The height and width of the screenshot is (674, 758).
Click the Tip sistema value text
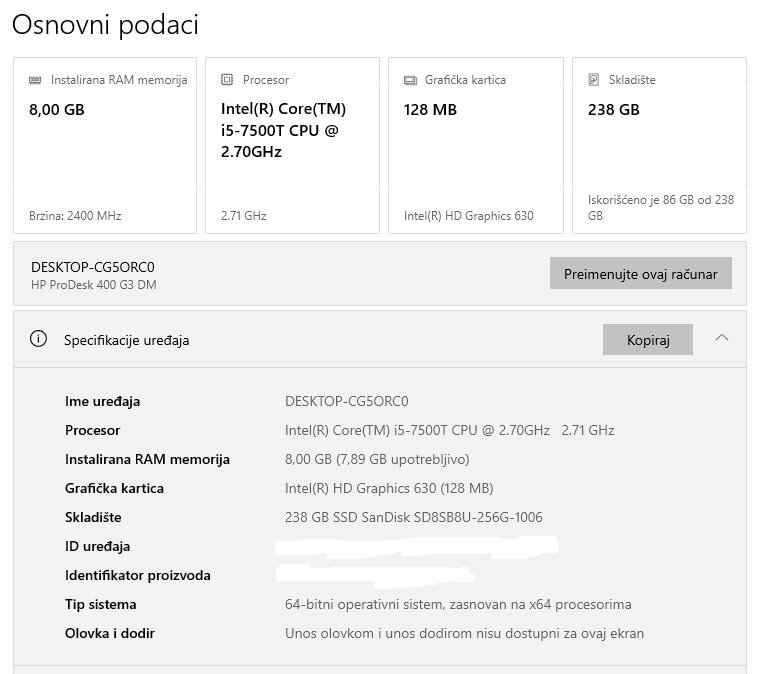457,604
